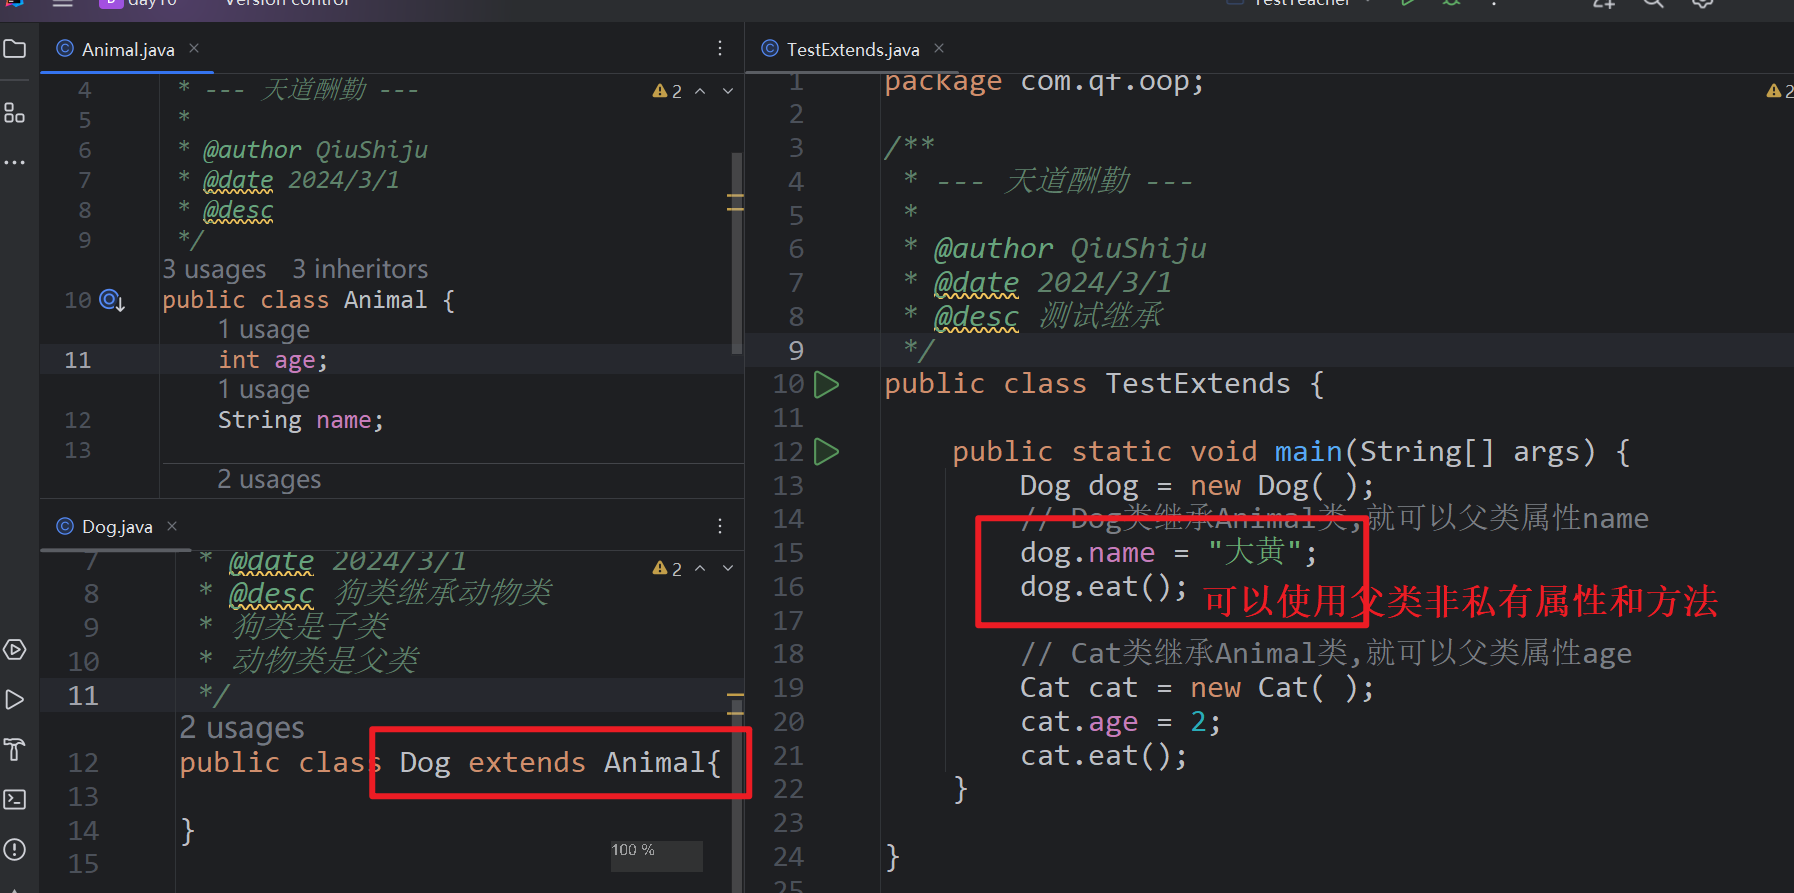Open Dog.java warnings indicator
This screenshot has width=1794, height=893.
667,568
